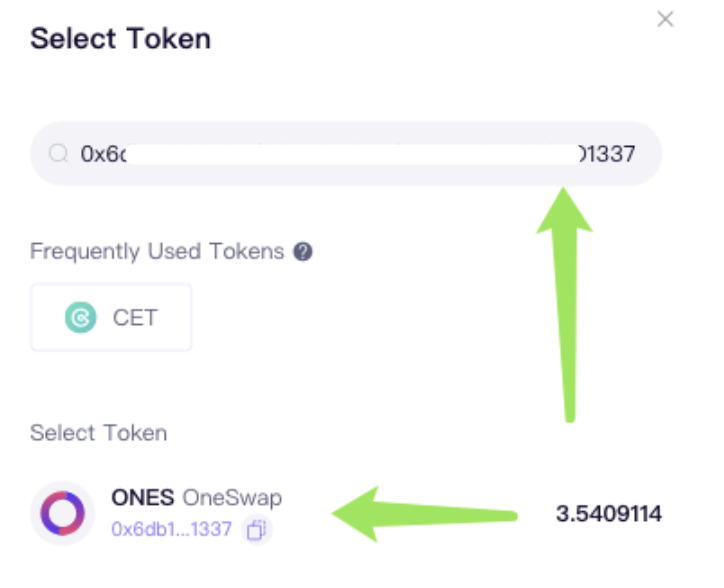
Task: Select the ONES OneSwap token row
Action: (x=346, y=513)
